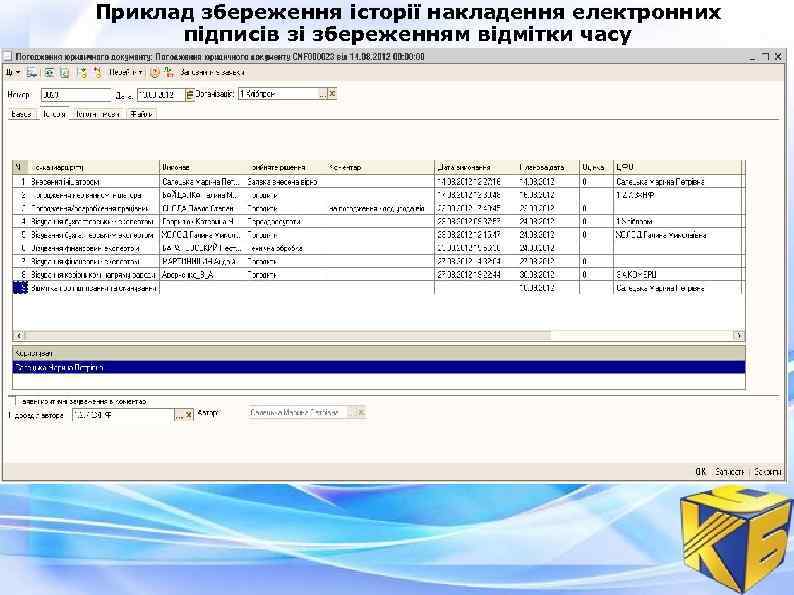Select the highlighted last row number cell

pyautogui.click(x=20, y=288)
